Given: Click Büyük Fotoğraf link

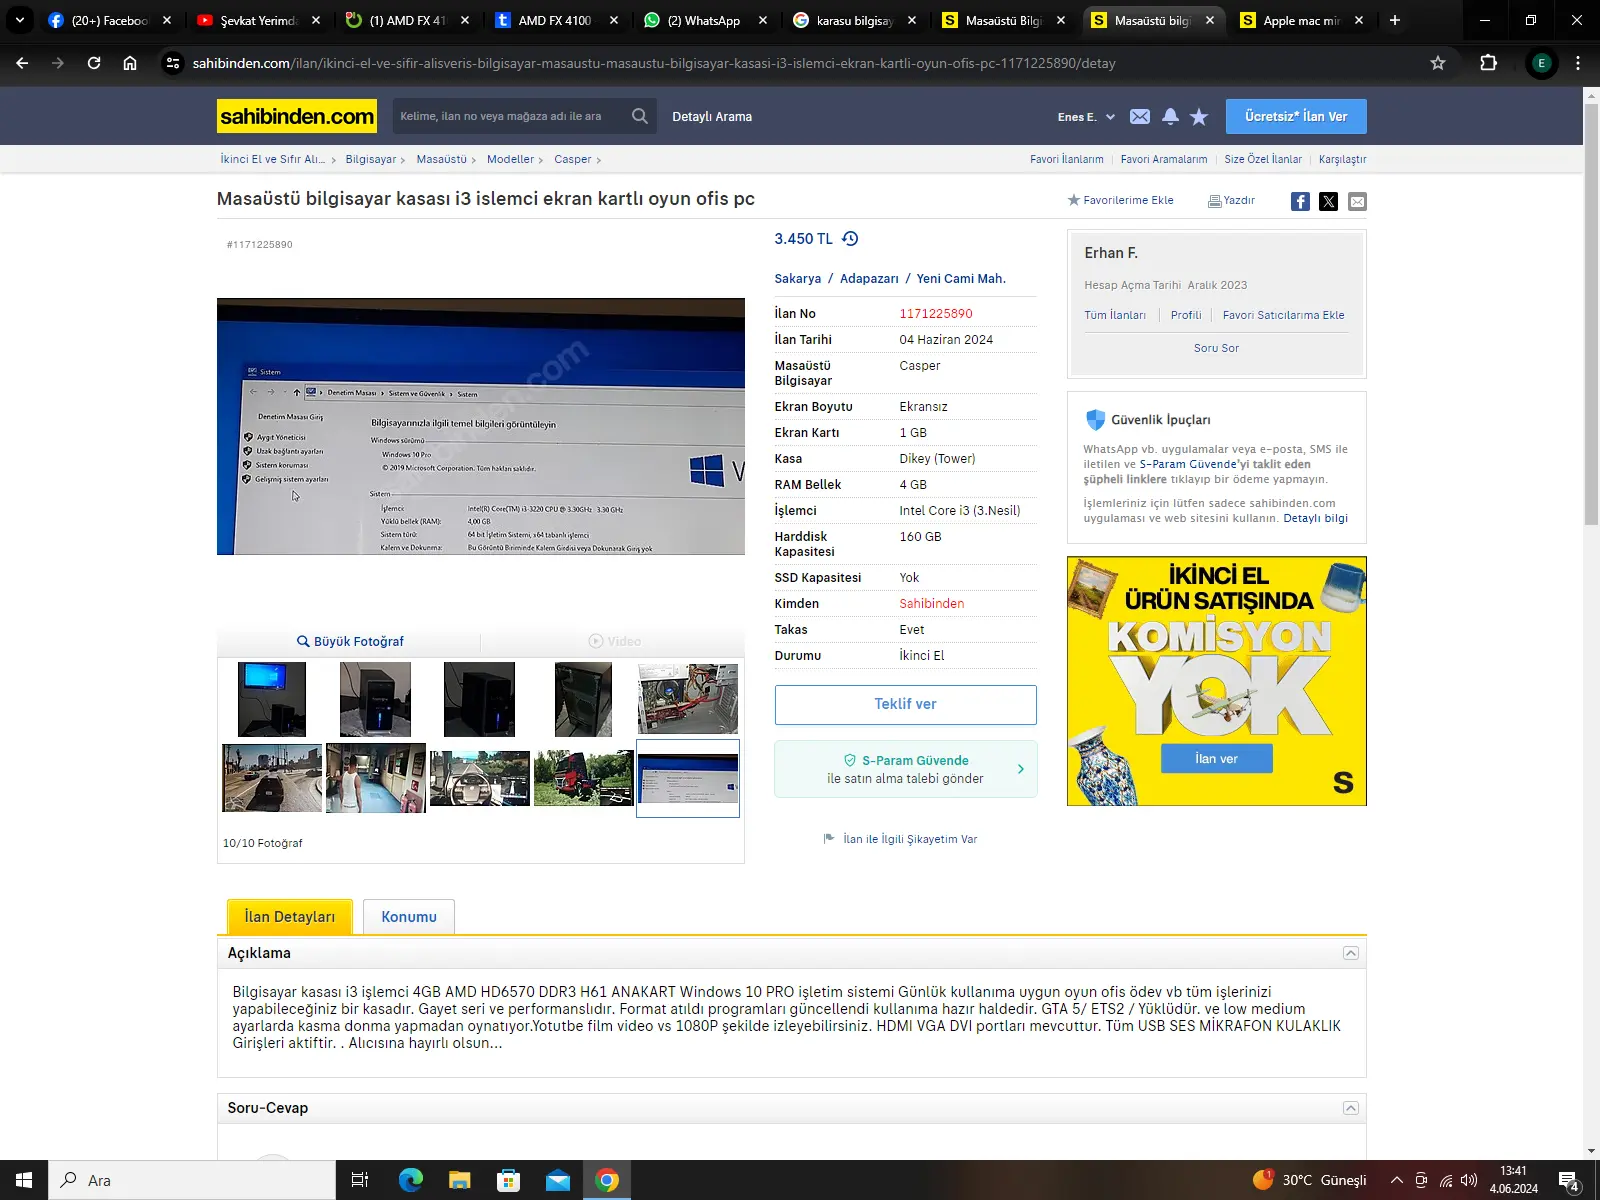Looking at the screenshot, I should 350,641.
